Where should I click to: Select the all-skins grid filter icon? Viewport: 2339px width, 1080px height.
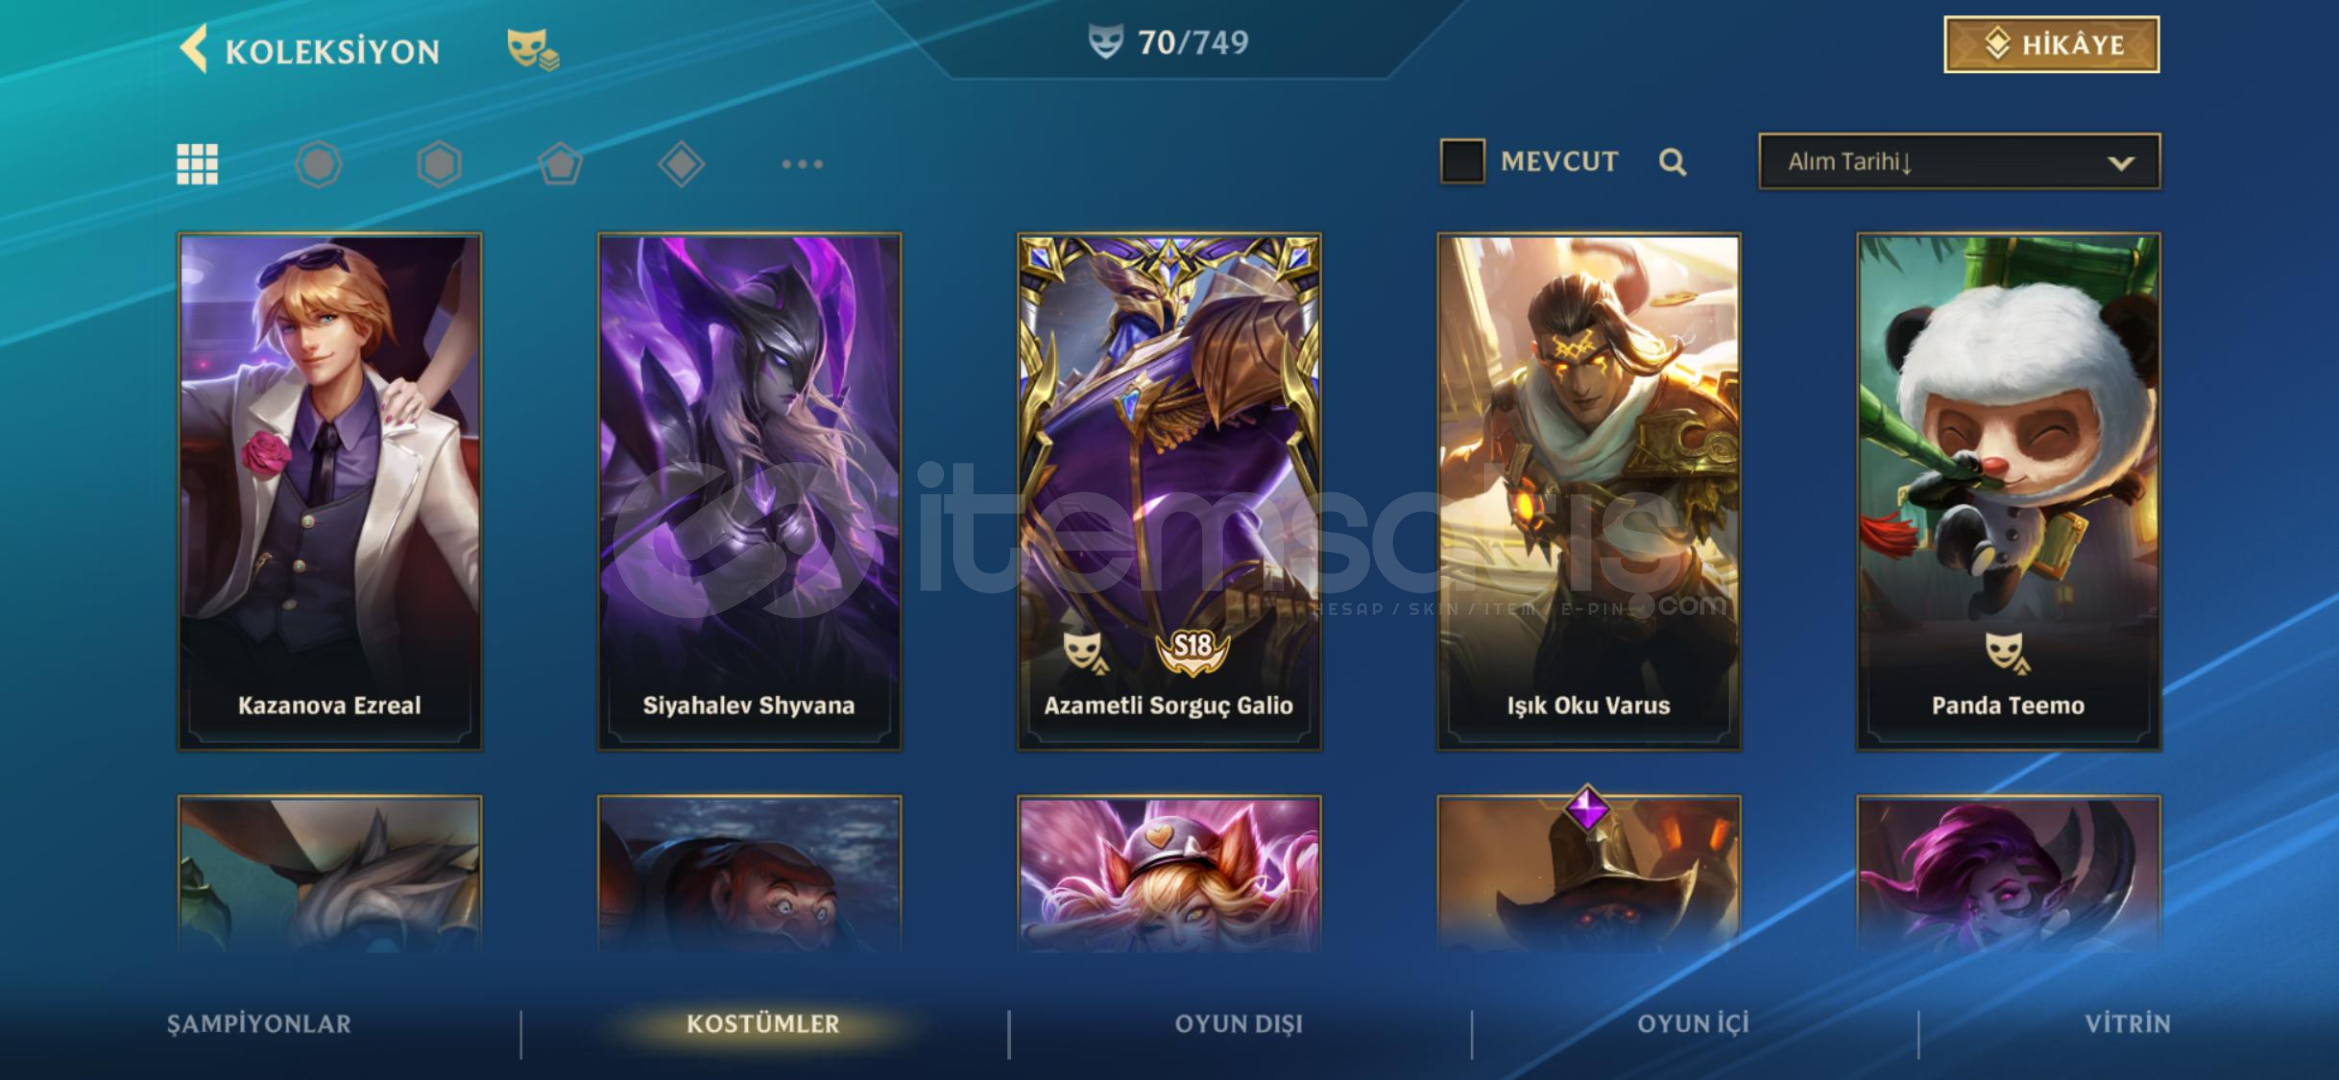[x=197, y=164]
